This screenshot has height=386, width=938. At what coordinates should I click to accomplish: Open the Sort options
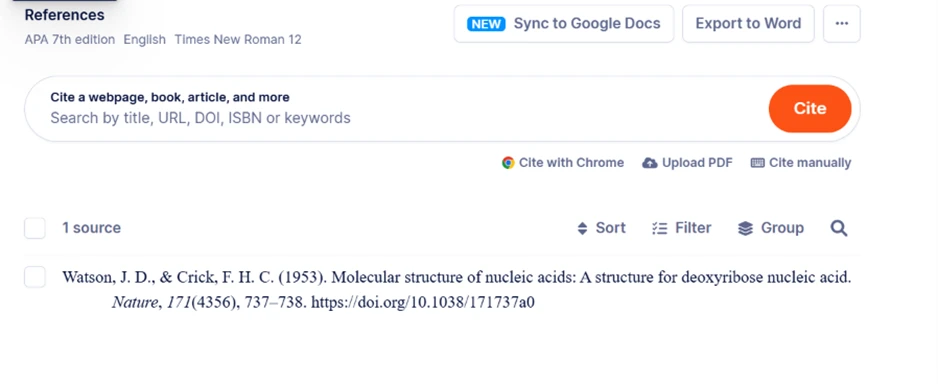(x=601, y=228)
